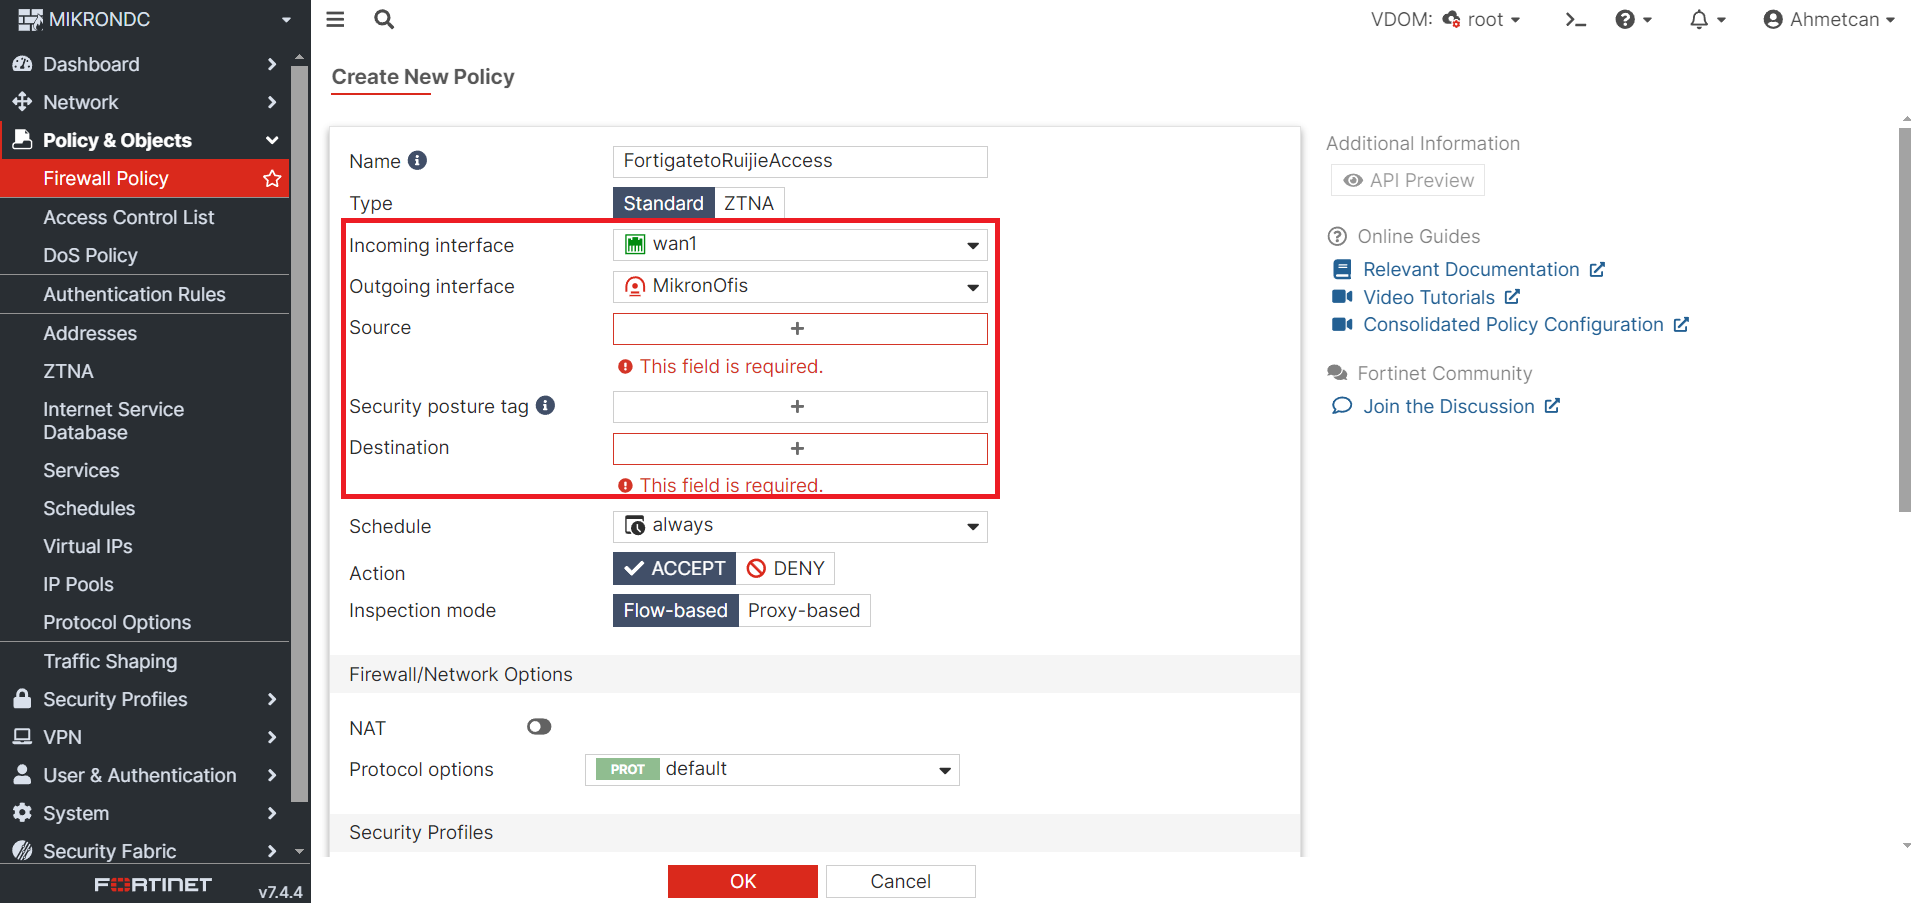
Task: Open the Ahmetcan user menu
Action: pos(1829,20)
